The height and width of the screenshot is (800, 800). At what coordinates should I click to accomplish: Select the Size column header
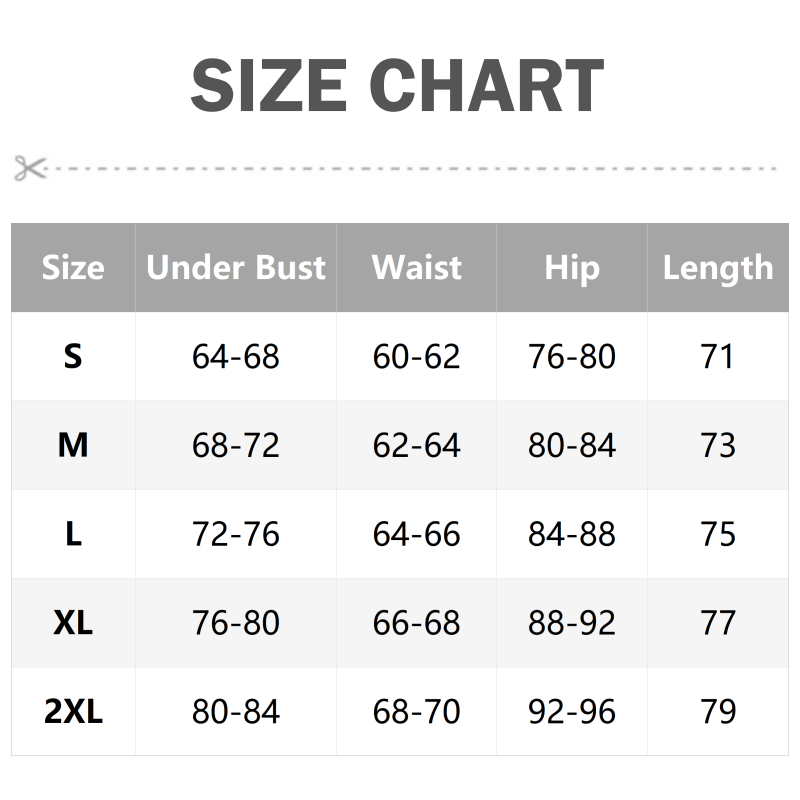(x=73, y=268)
